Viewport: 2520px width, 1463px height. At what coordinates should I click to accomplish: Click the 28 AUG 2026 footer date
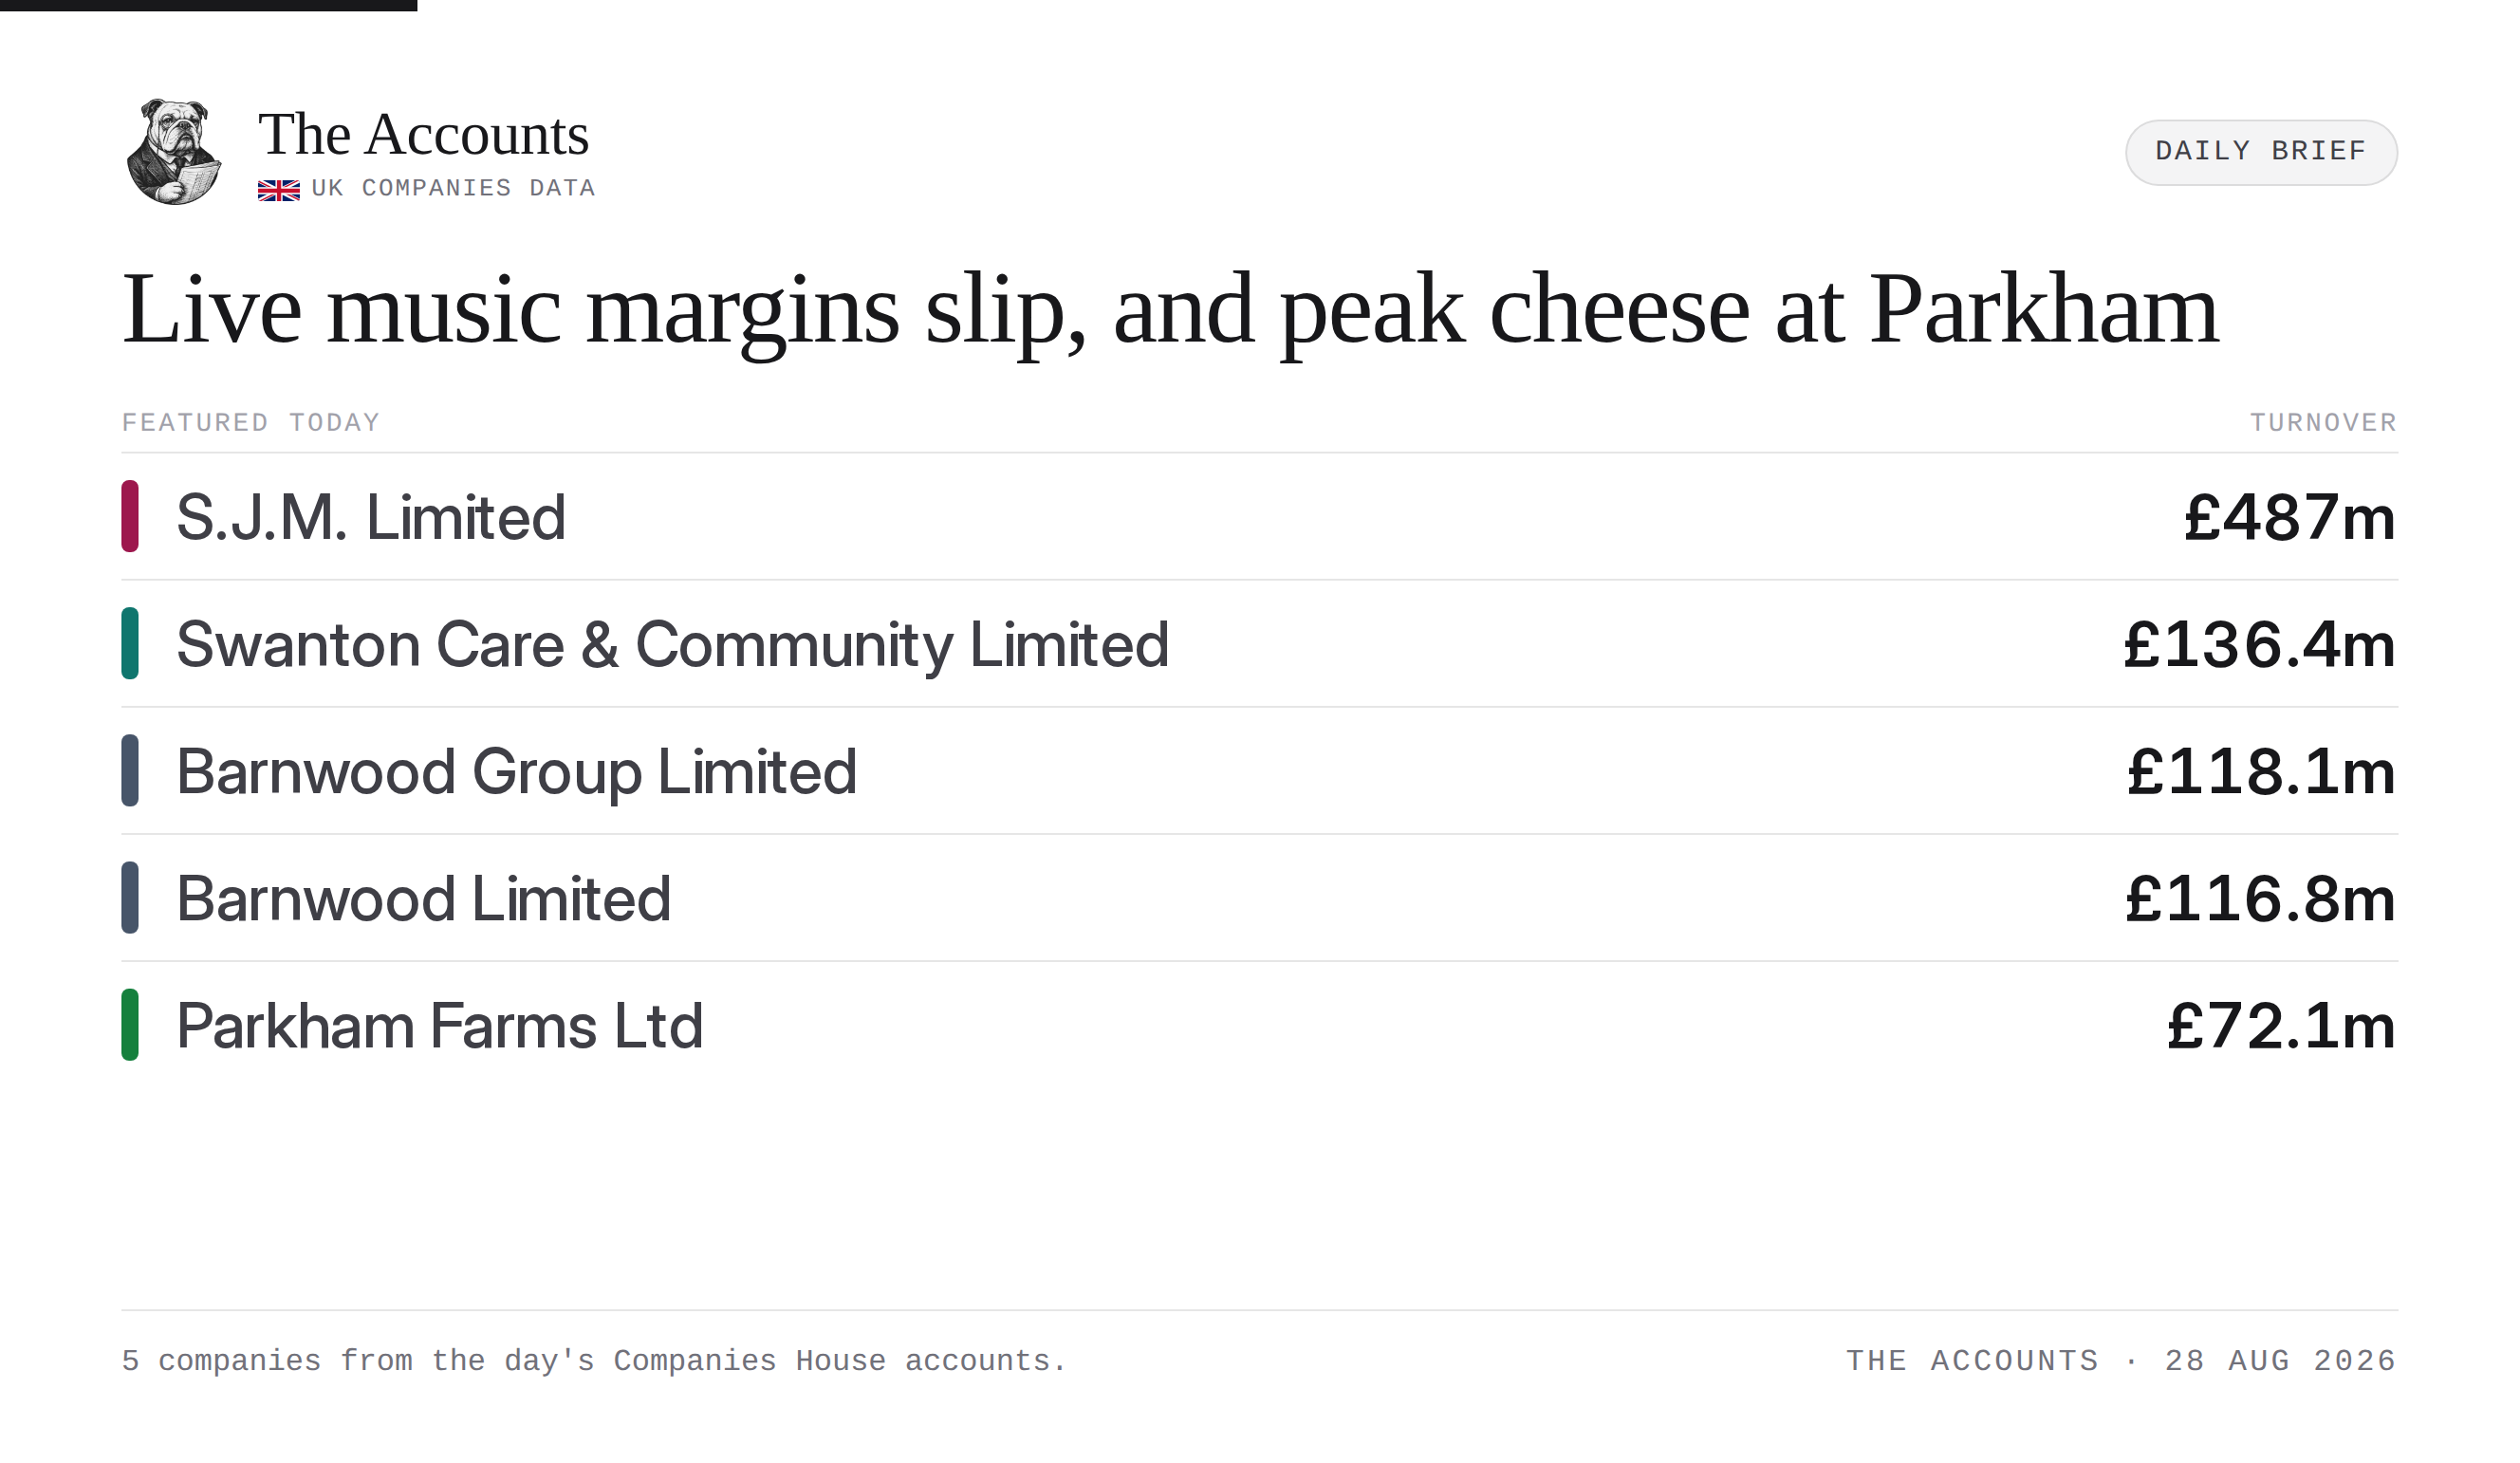pos(2281,1361)
